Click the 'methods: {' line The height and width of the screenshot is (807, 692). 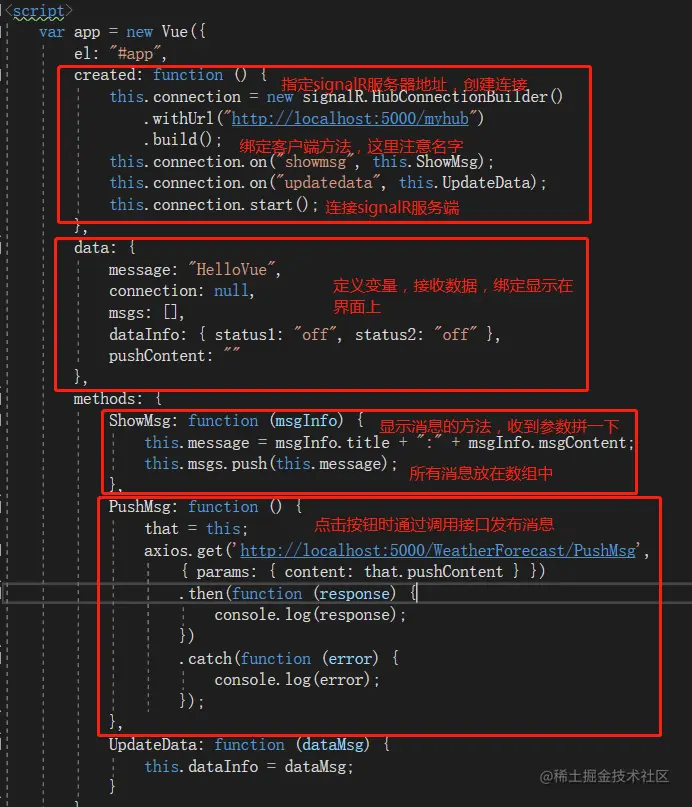click(117, 398)
